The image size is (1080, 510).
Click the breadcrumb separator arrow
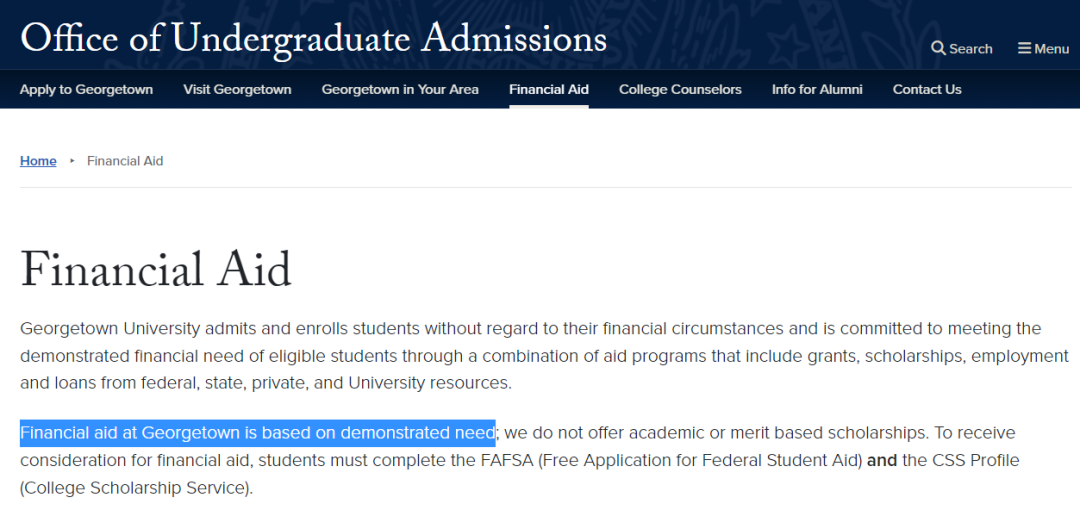72,161
